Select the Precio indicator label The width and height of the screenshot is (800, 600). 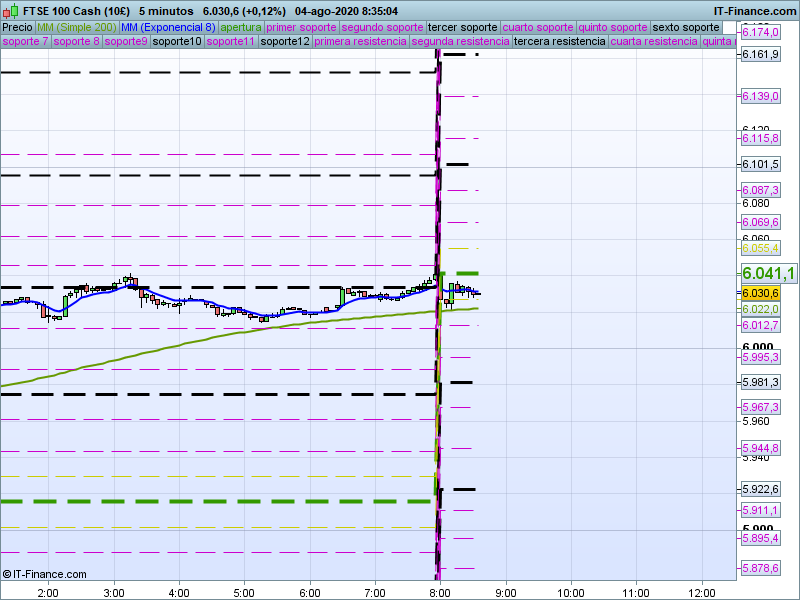coord(17,27)
